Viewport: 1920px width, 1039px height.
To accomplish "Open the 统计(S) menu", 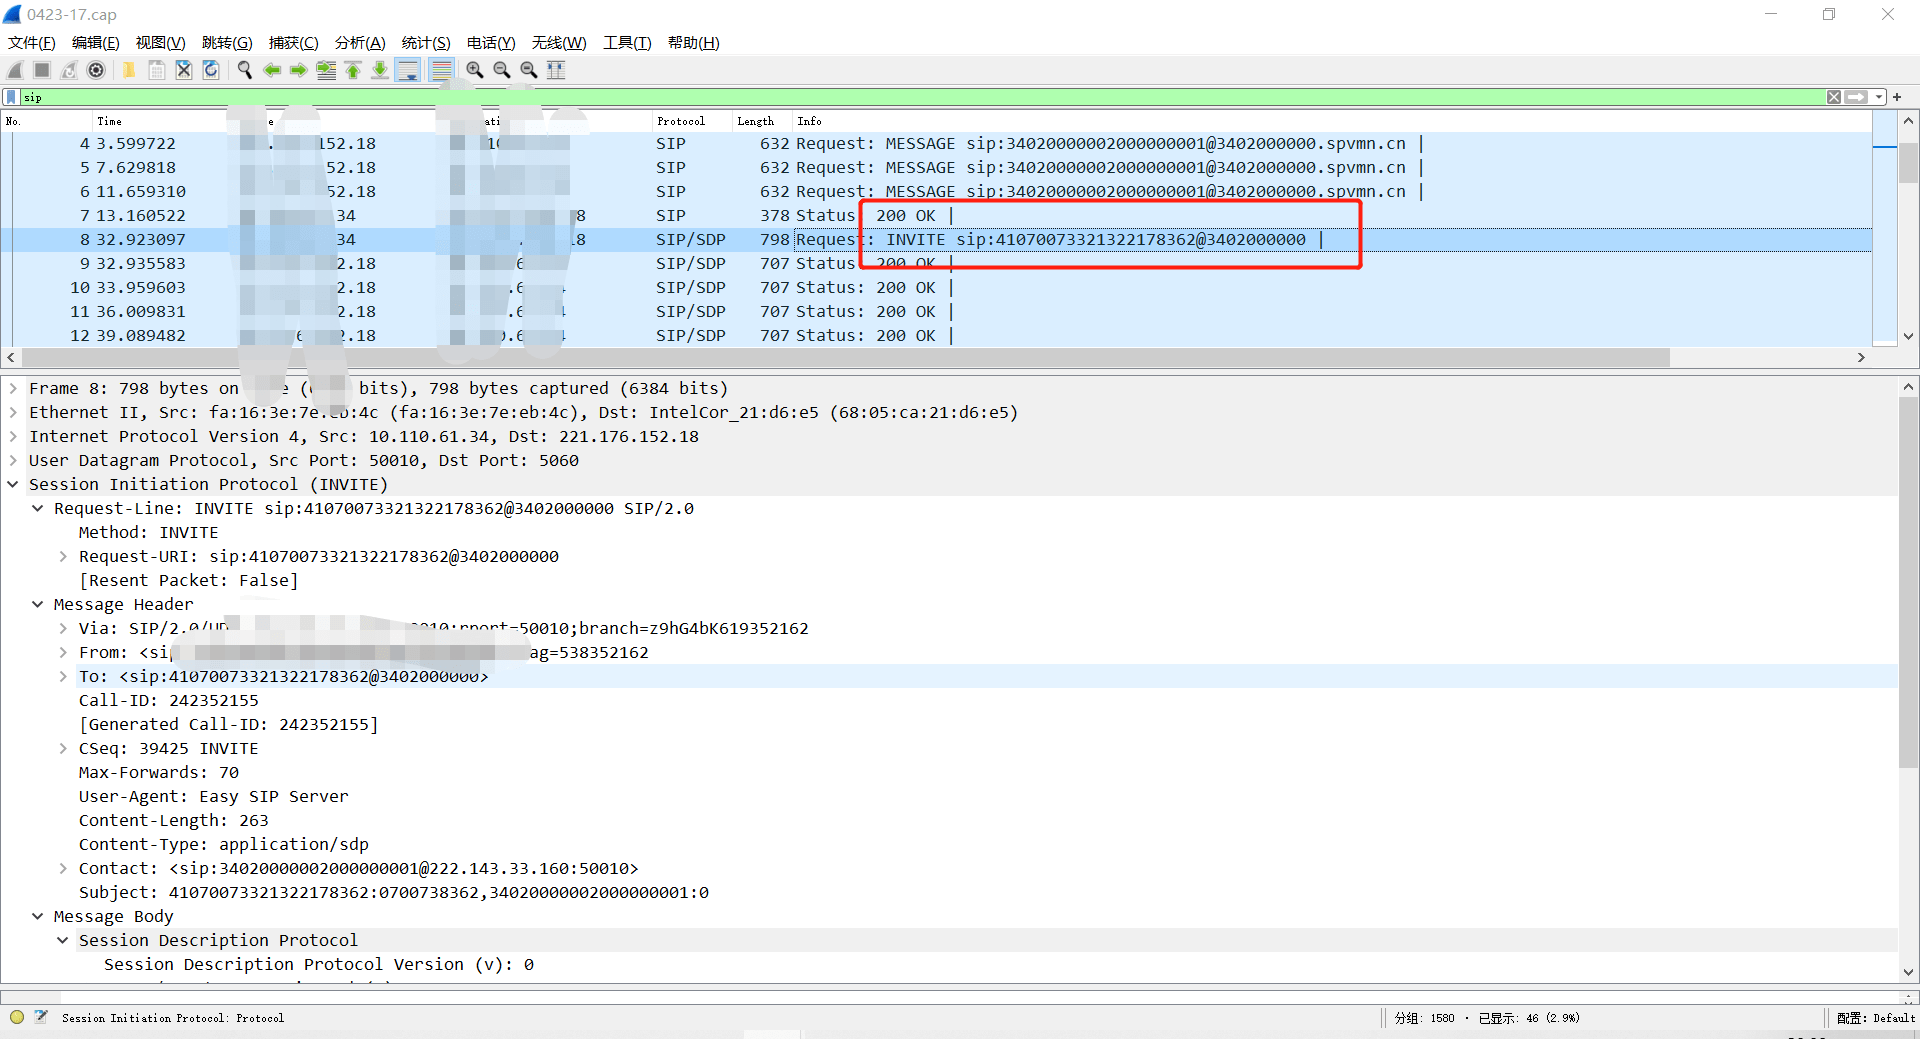I will click(x=426, y=43).
